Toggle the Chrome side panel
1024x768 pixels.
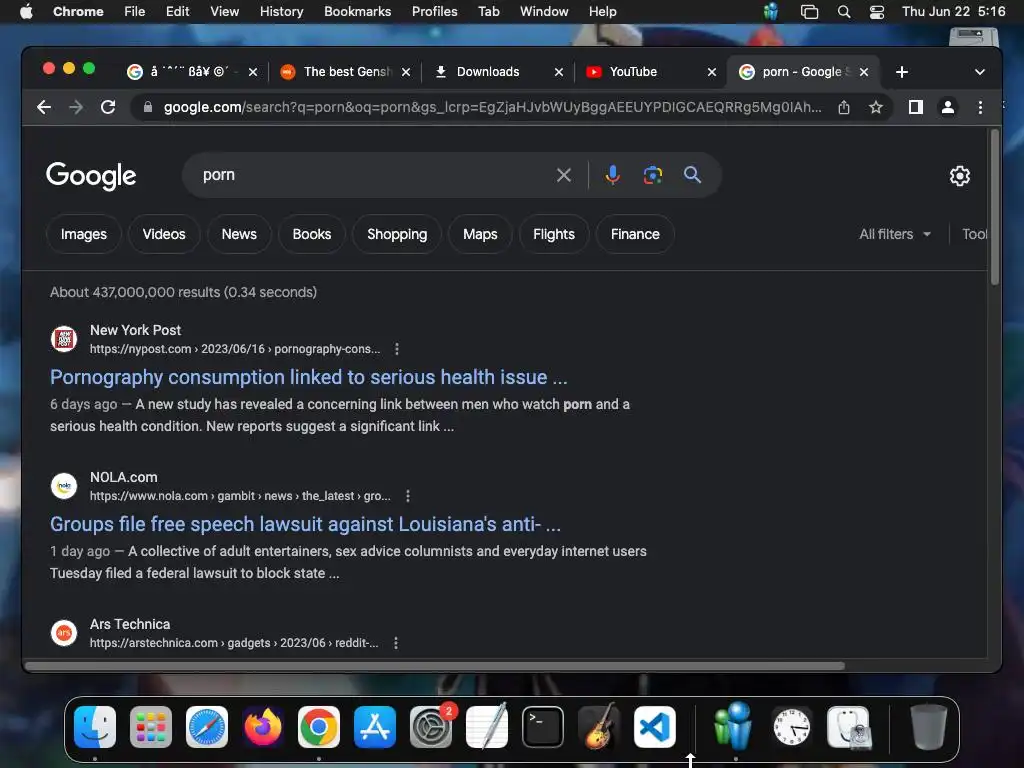916,107
